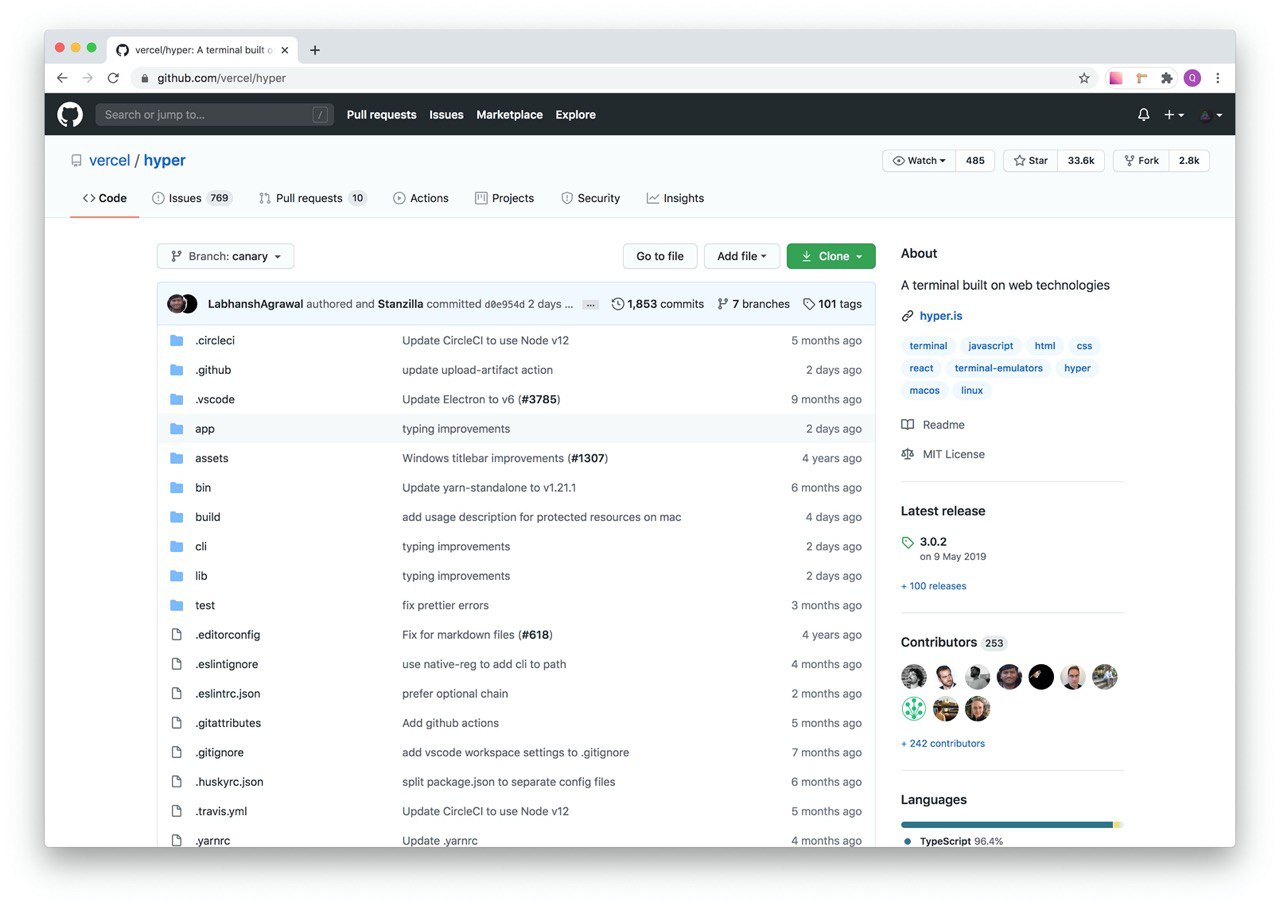Click the first contributor avatar
Screen dimensions: 1280x906
(x=914, y=677)
